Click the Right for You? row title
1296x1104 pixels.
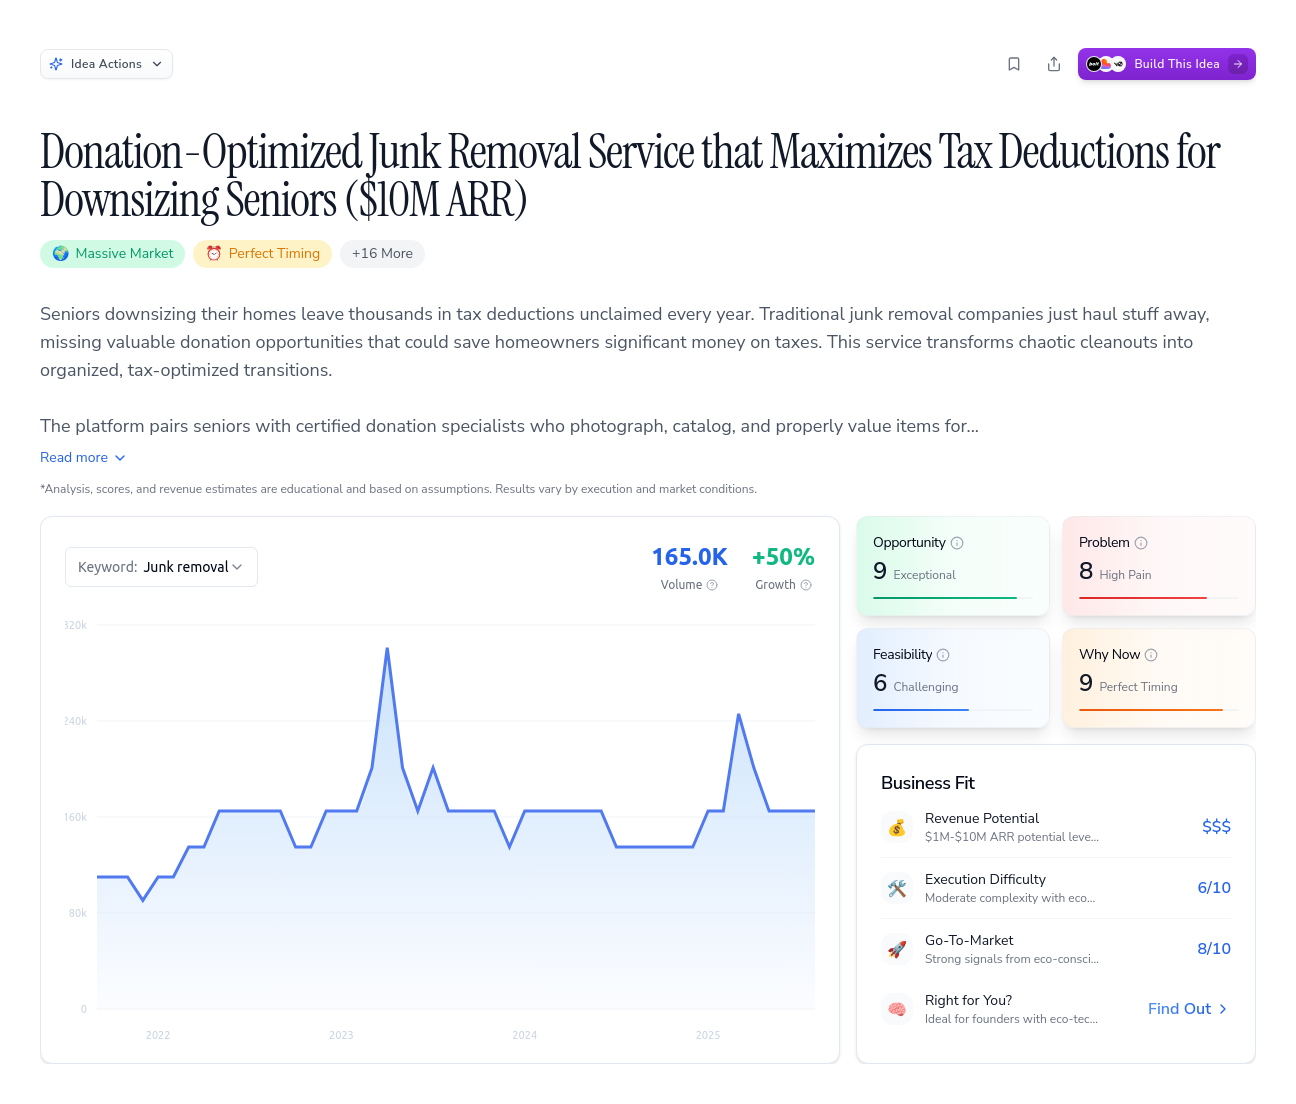pyautogui.click(x=968, y=1000)
